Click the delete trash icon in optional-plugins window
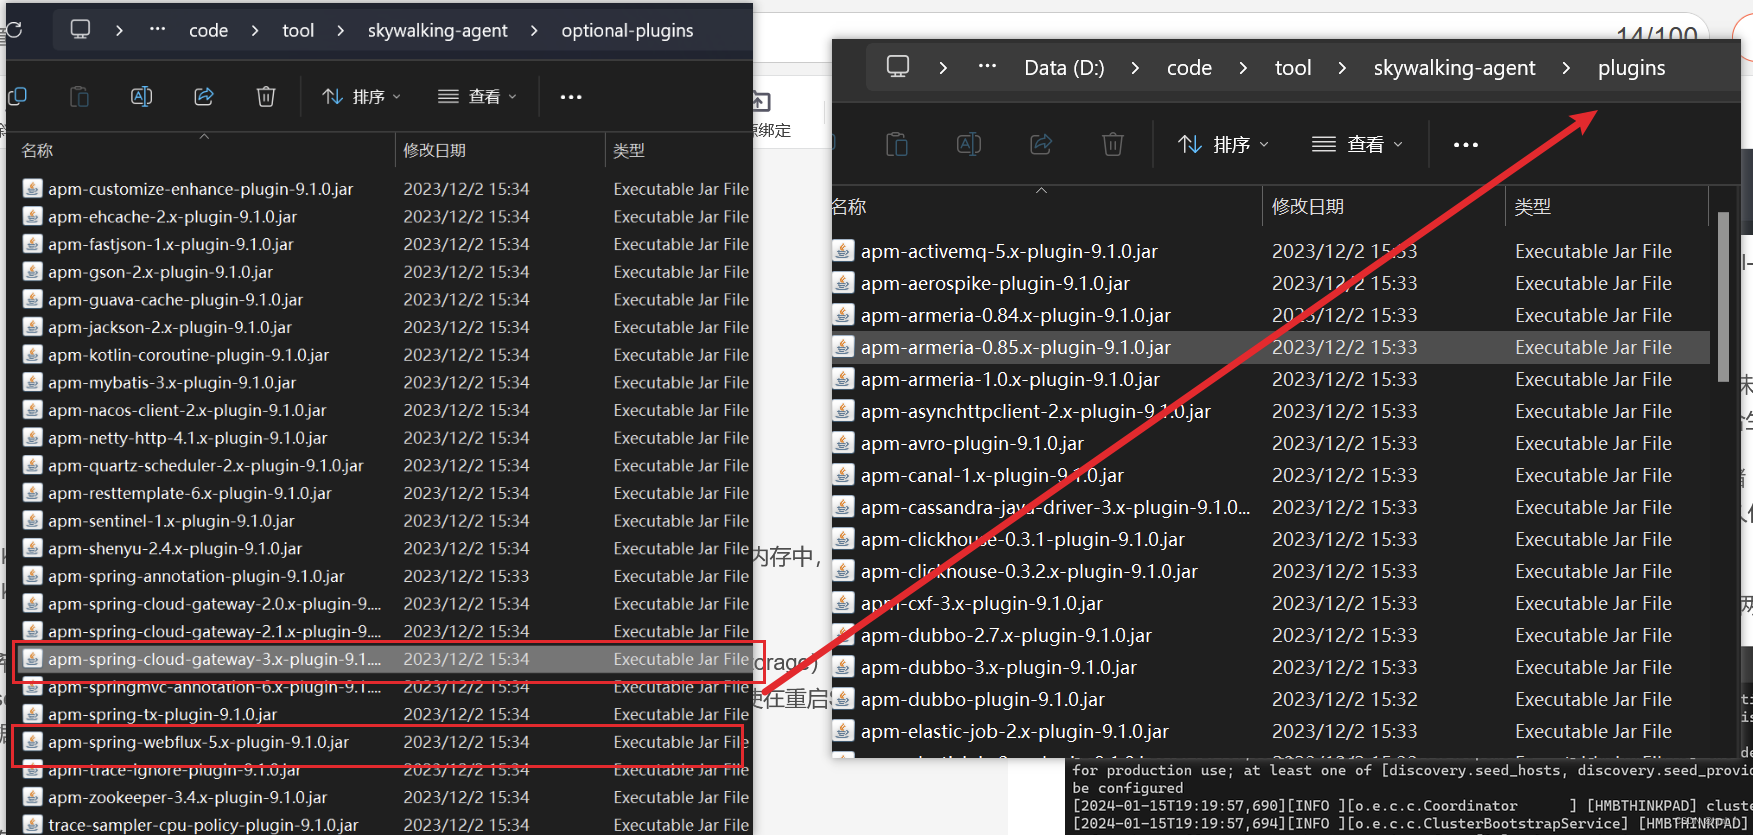Screen dimensions: 1753x835 [266, 97]
